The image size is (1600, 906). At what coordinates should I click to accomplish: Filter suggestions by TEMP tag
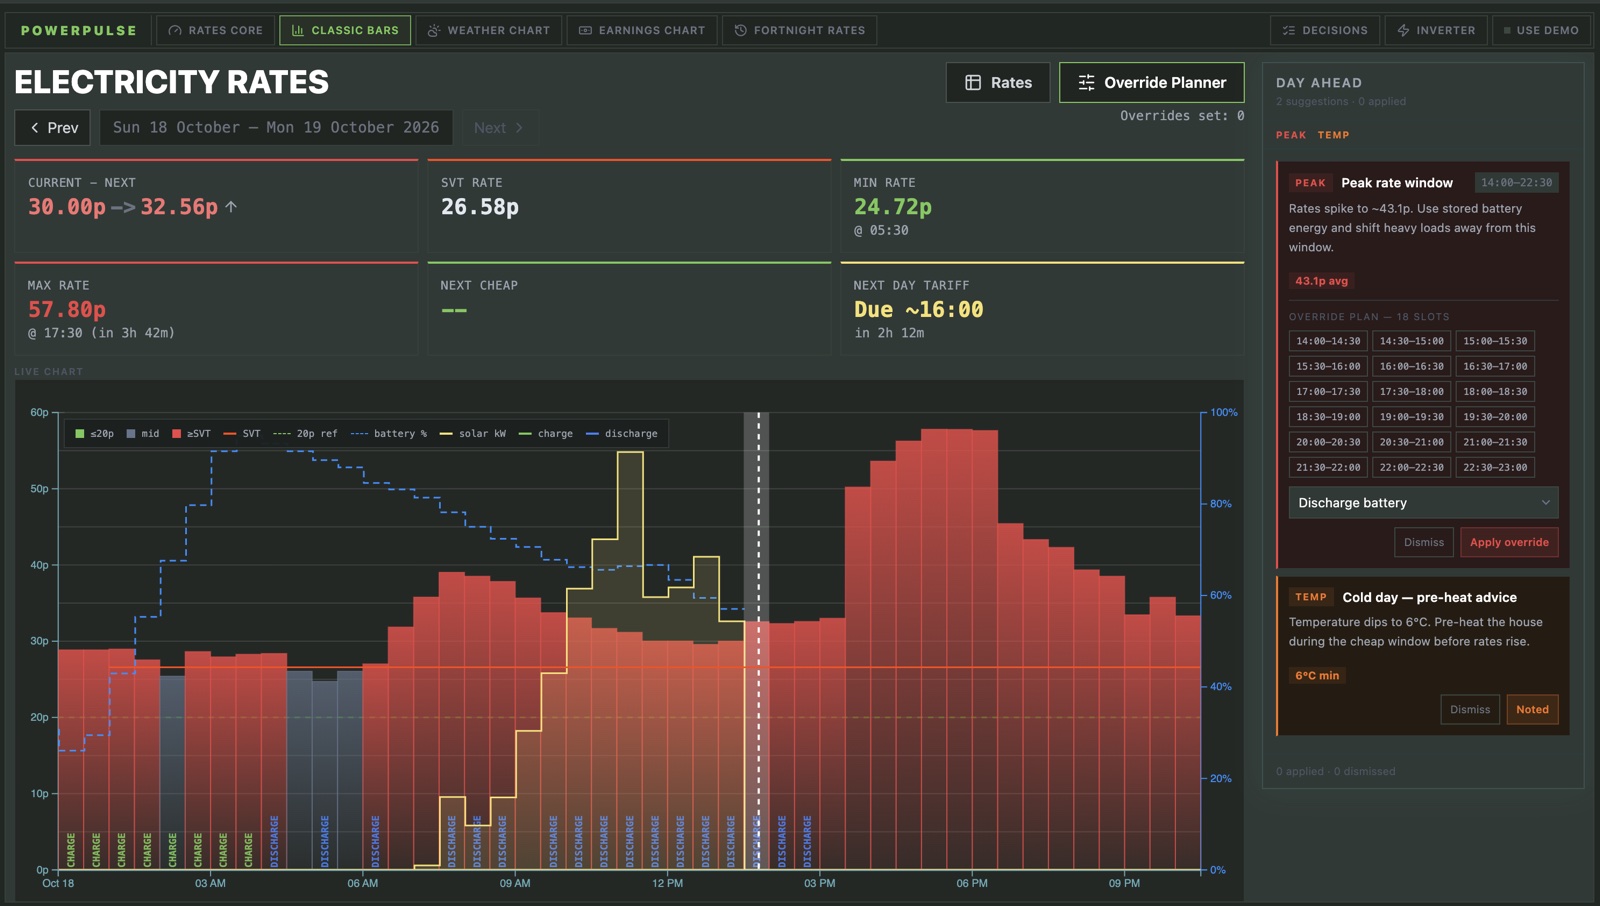click(1333, 135)
